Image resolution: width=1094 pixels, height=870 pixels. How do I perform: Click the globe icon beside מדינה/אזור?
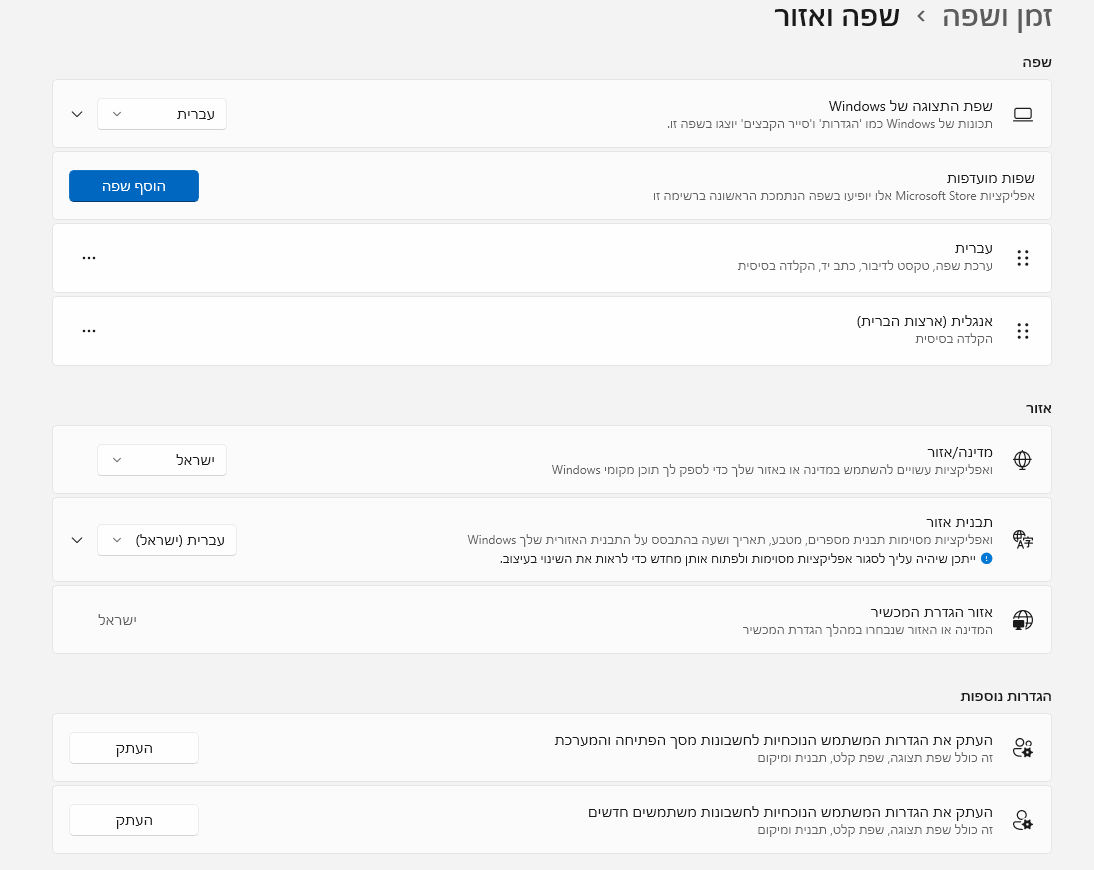tap(1022, 460)
